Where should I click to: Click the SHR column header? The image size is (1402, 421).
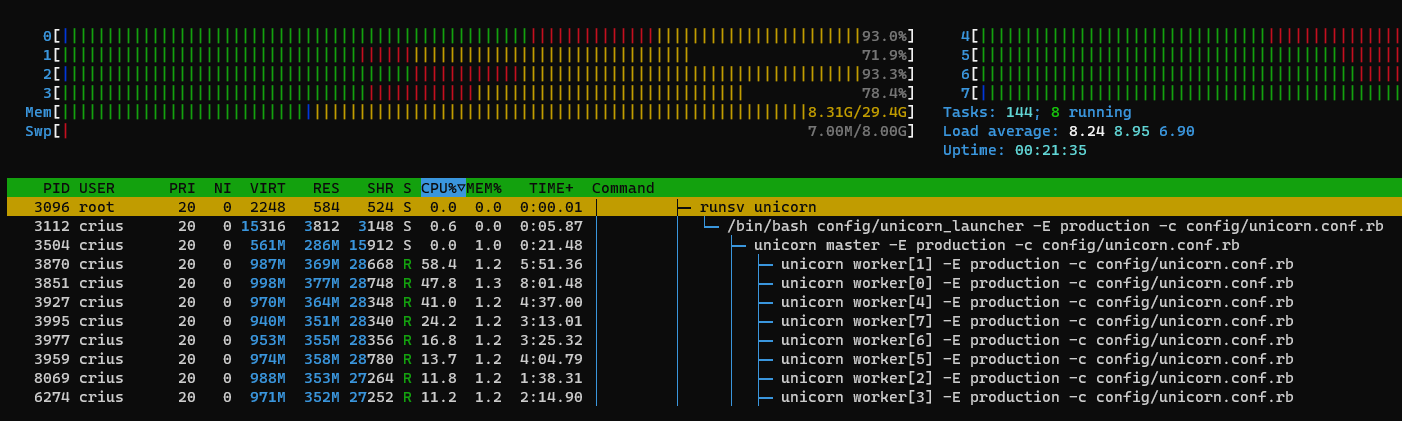[380, 188]
